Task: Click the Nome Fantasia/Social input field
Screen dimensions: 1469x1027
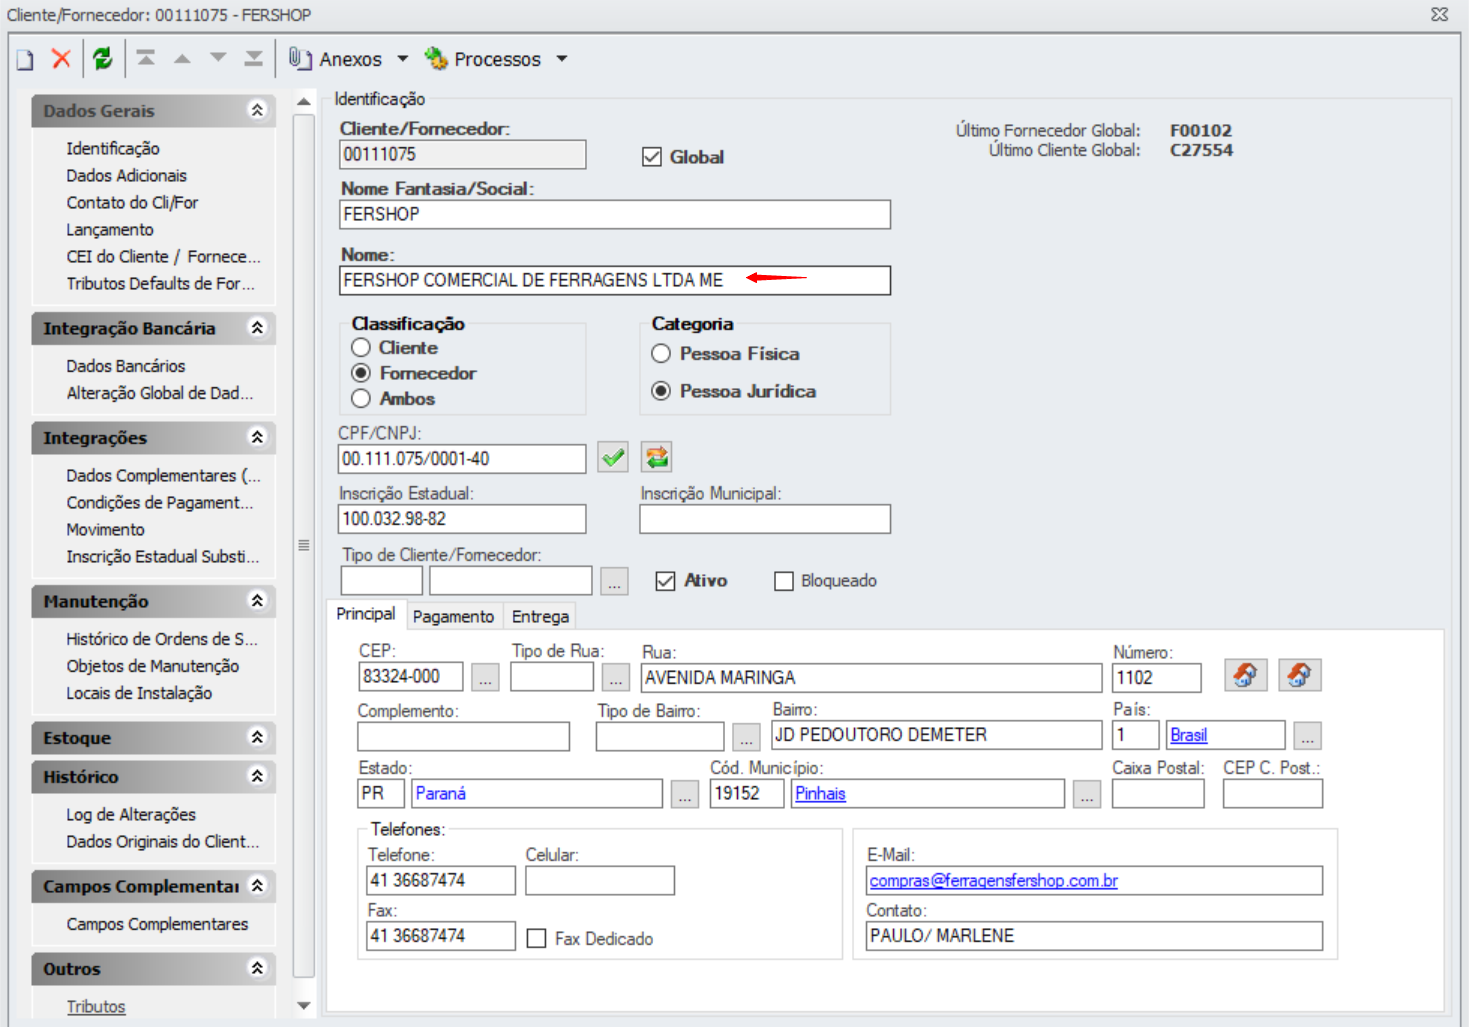Action: (x=614, y=214)
